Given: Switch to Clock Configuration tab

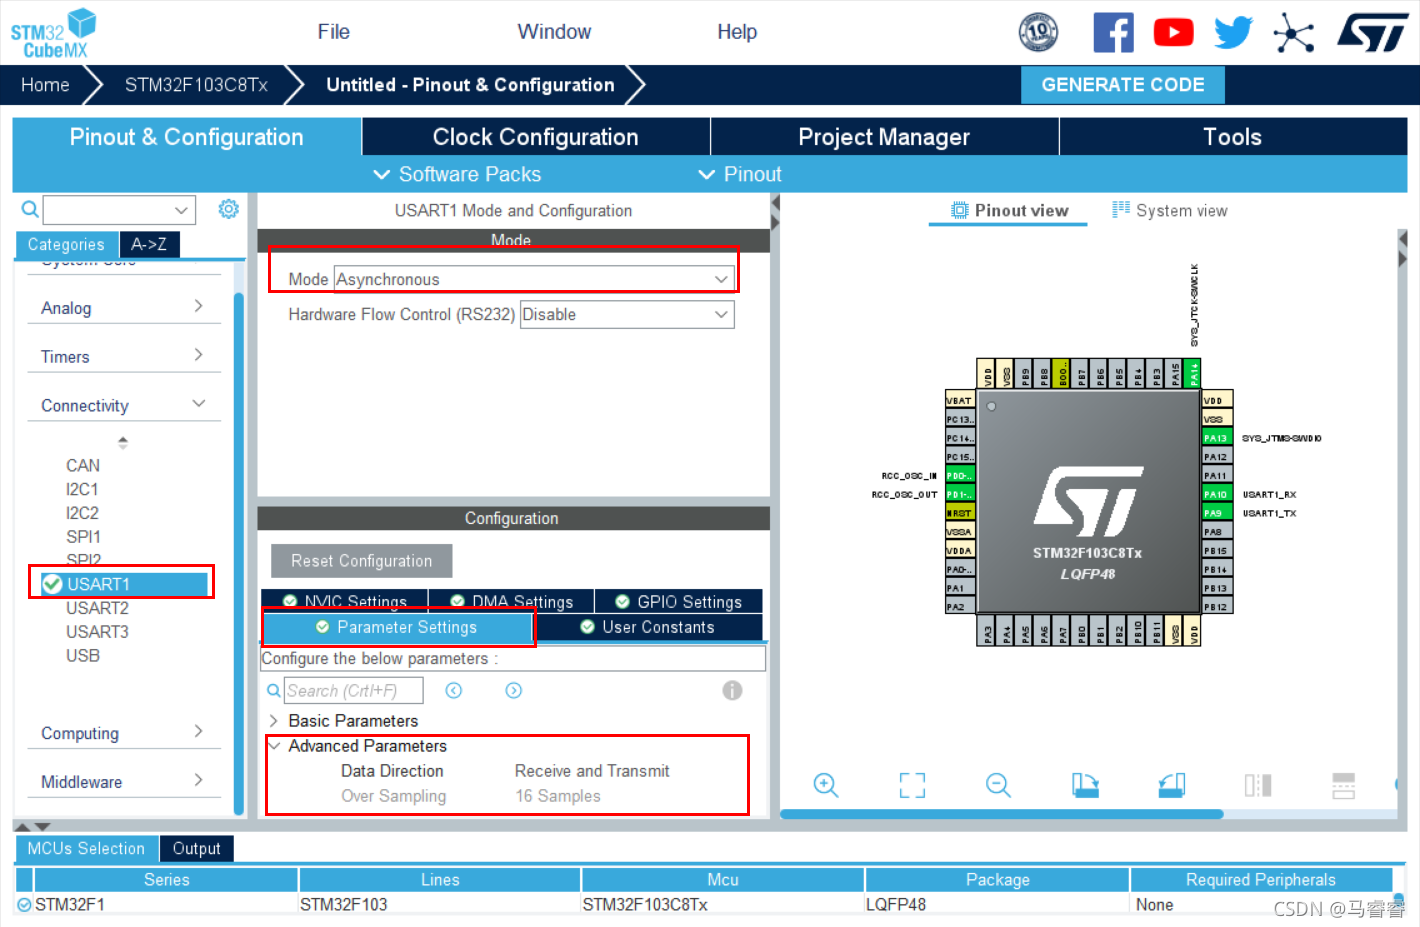Looking at the screenshot, I should 536,137.
